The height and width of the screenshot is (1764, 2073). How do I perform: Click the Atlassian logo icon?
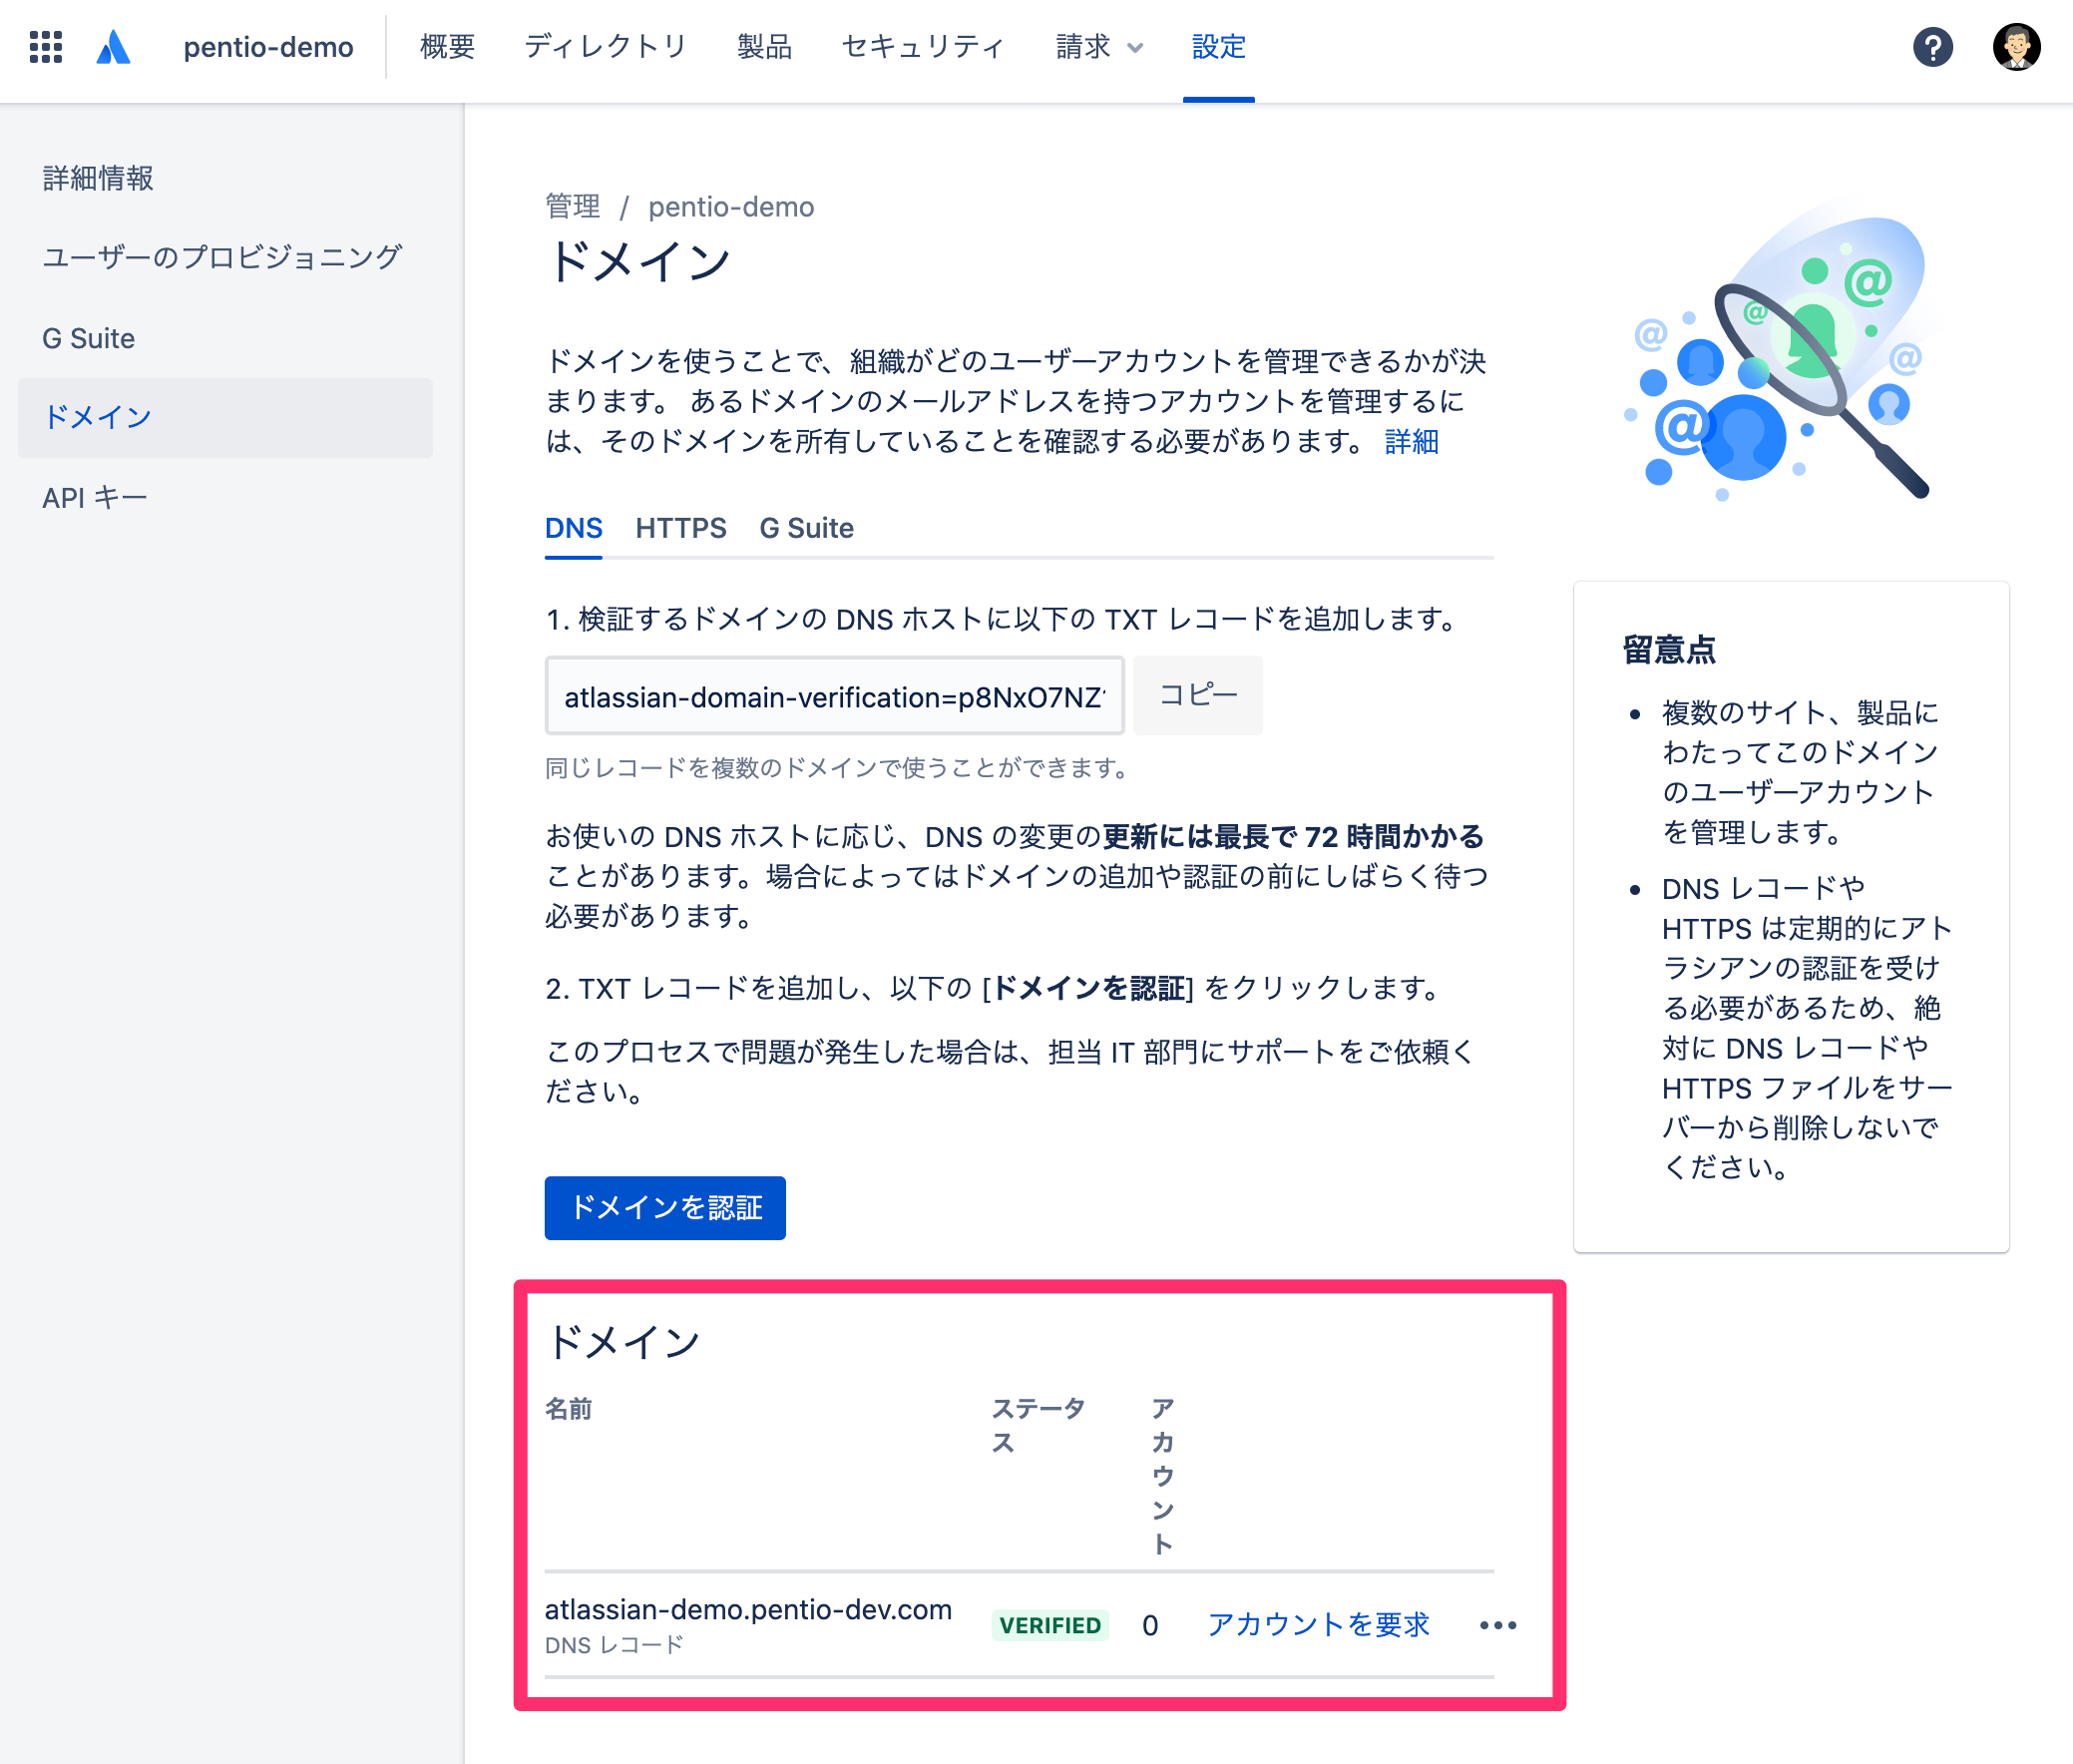(x=113, y=47)
